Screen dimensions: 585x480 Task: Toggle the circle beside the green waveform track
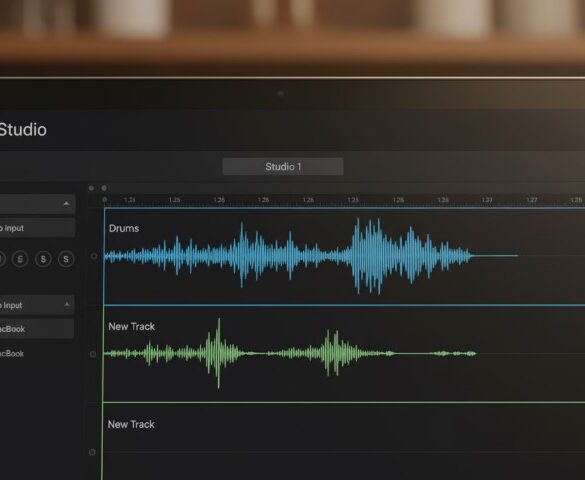pyautogui.click(x=93, y=354)
